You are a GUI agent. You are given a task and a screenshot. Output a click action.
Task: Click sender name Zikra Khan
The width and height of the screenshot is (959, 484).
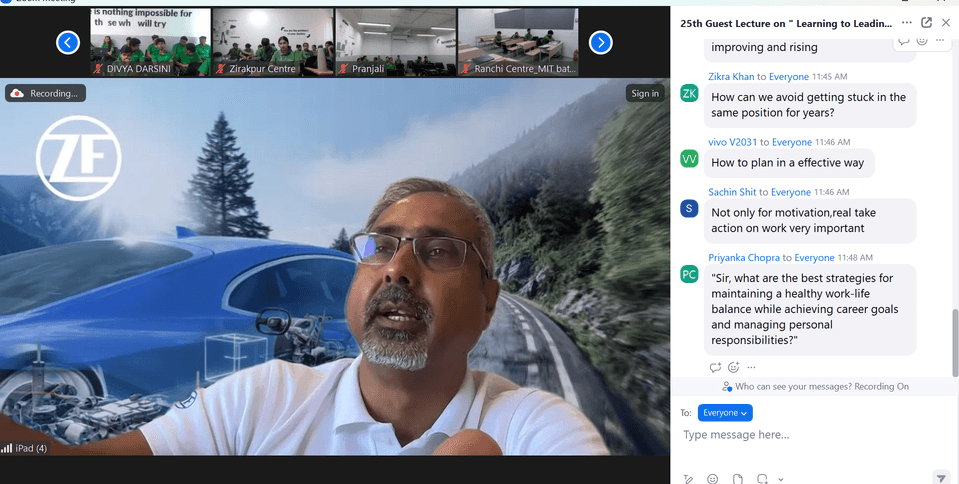point(731,76)
